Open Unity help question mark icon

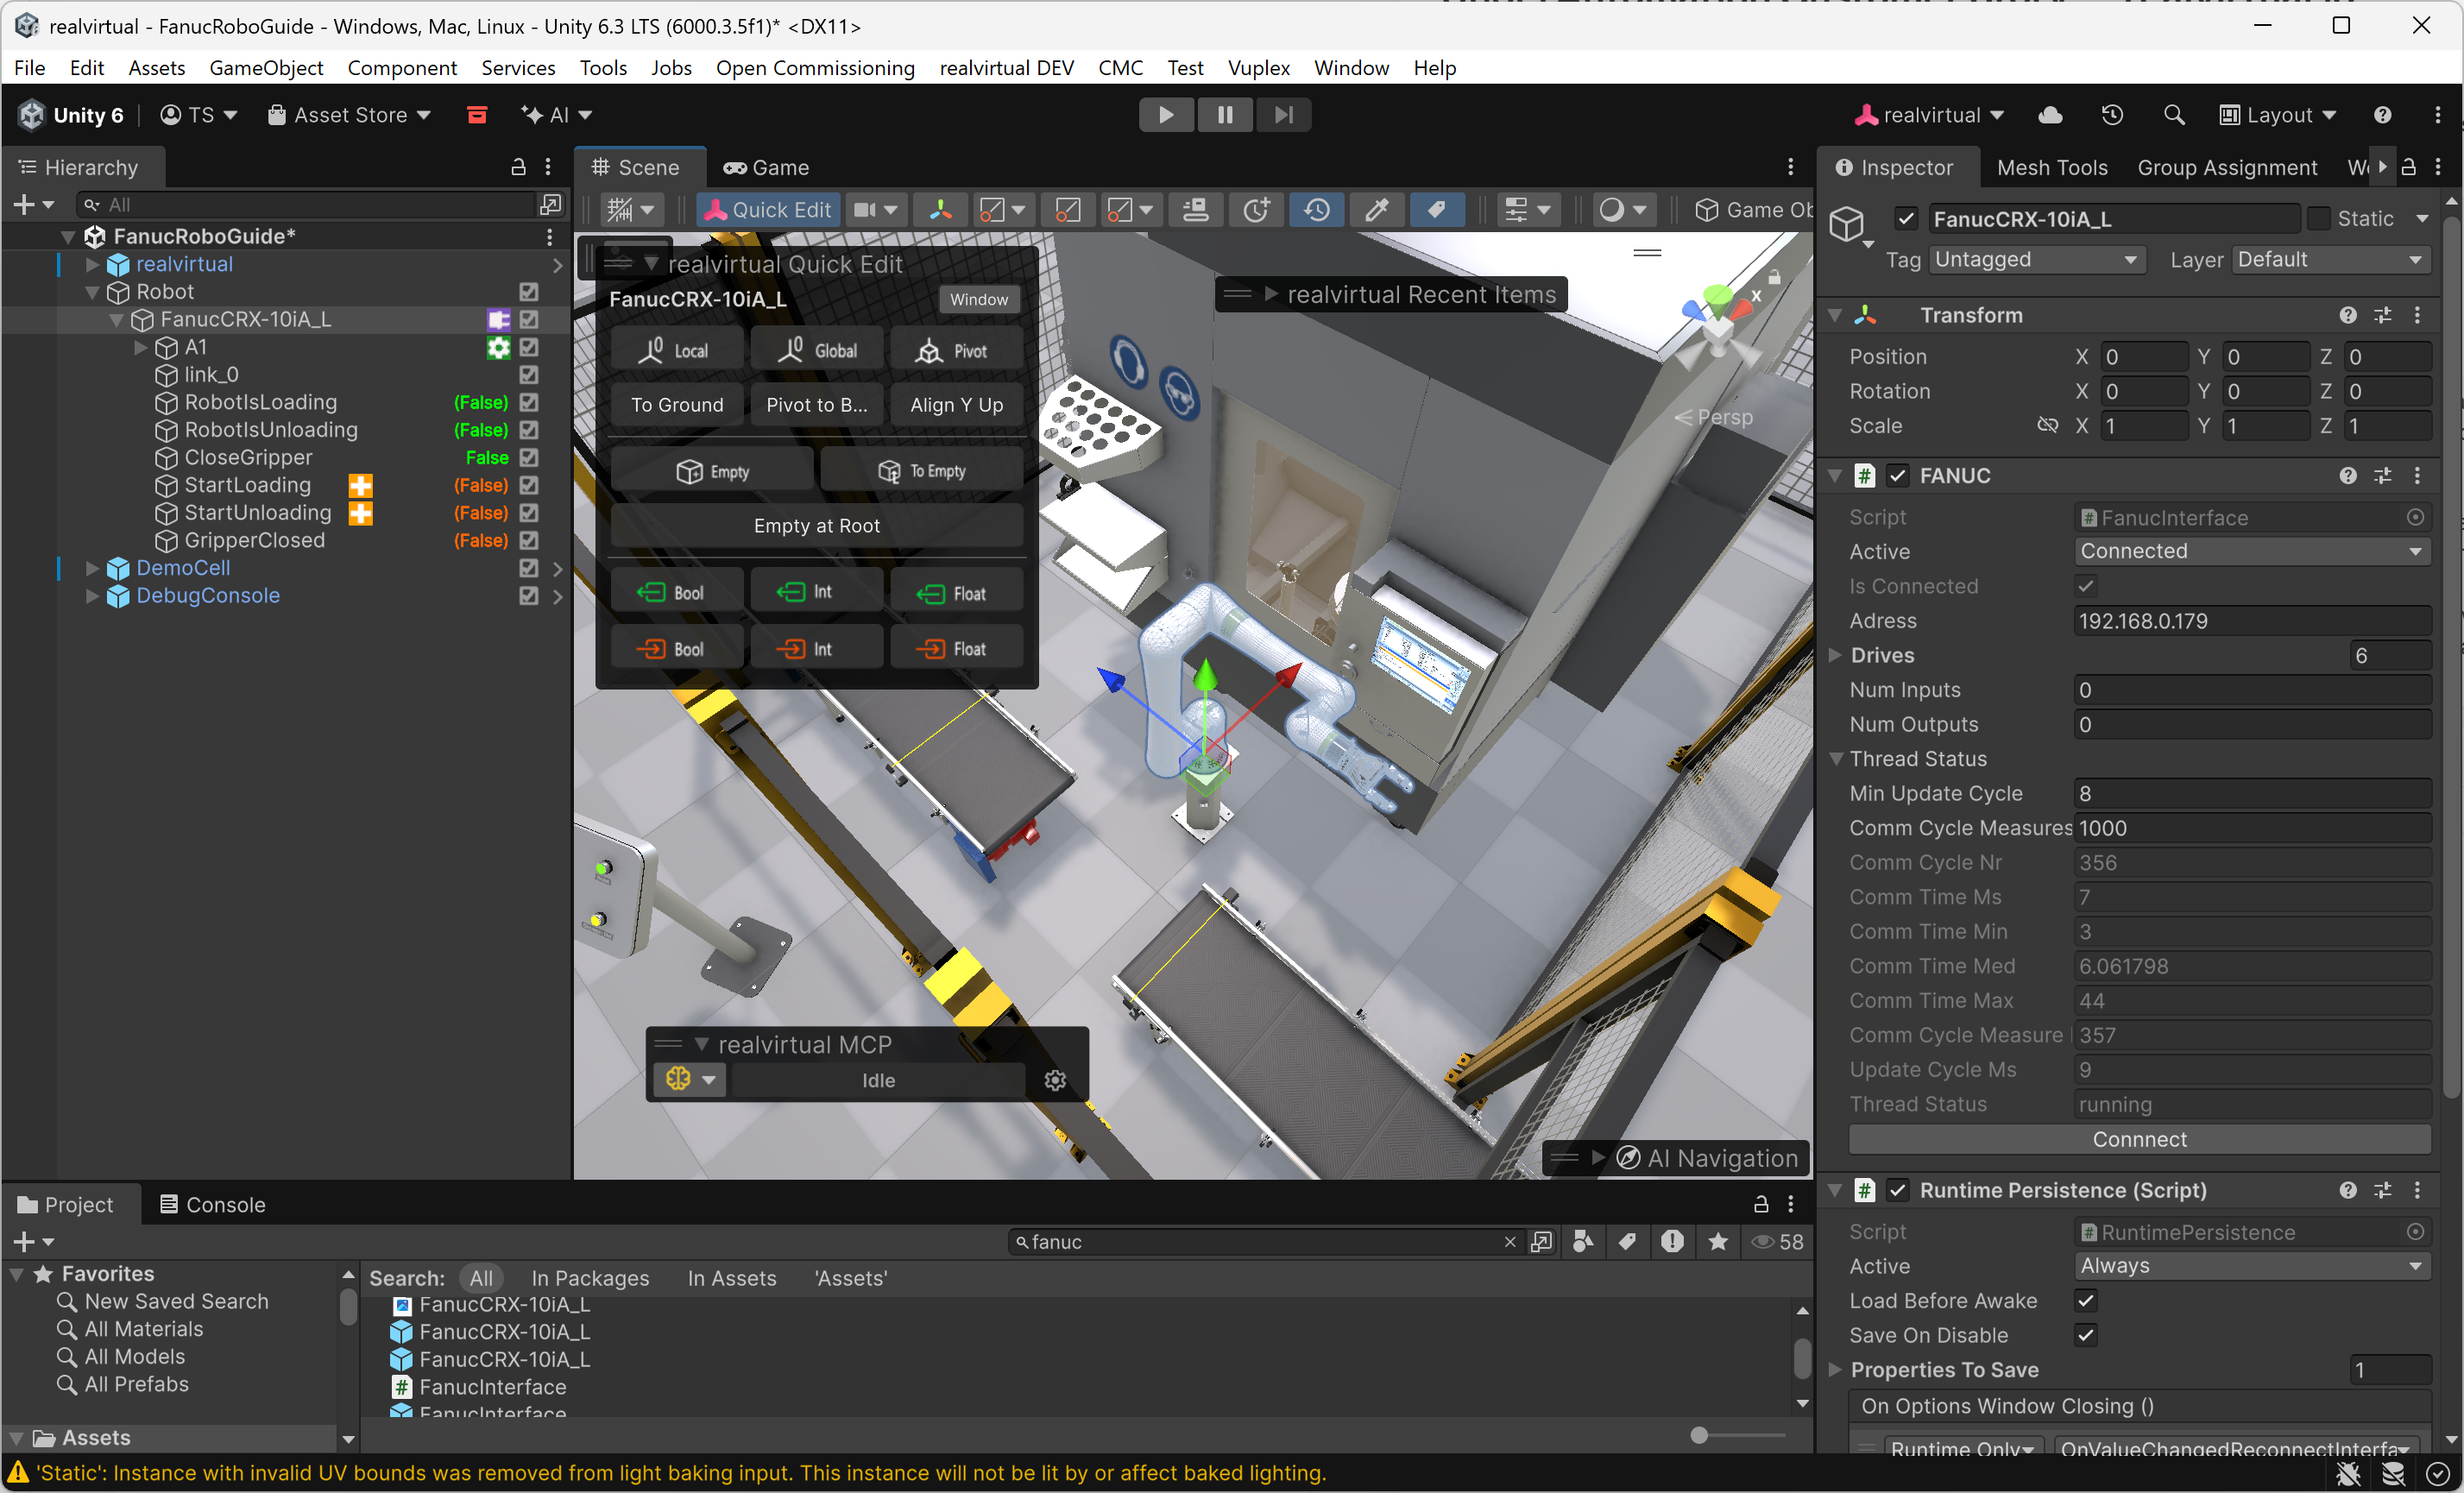2383,115
